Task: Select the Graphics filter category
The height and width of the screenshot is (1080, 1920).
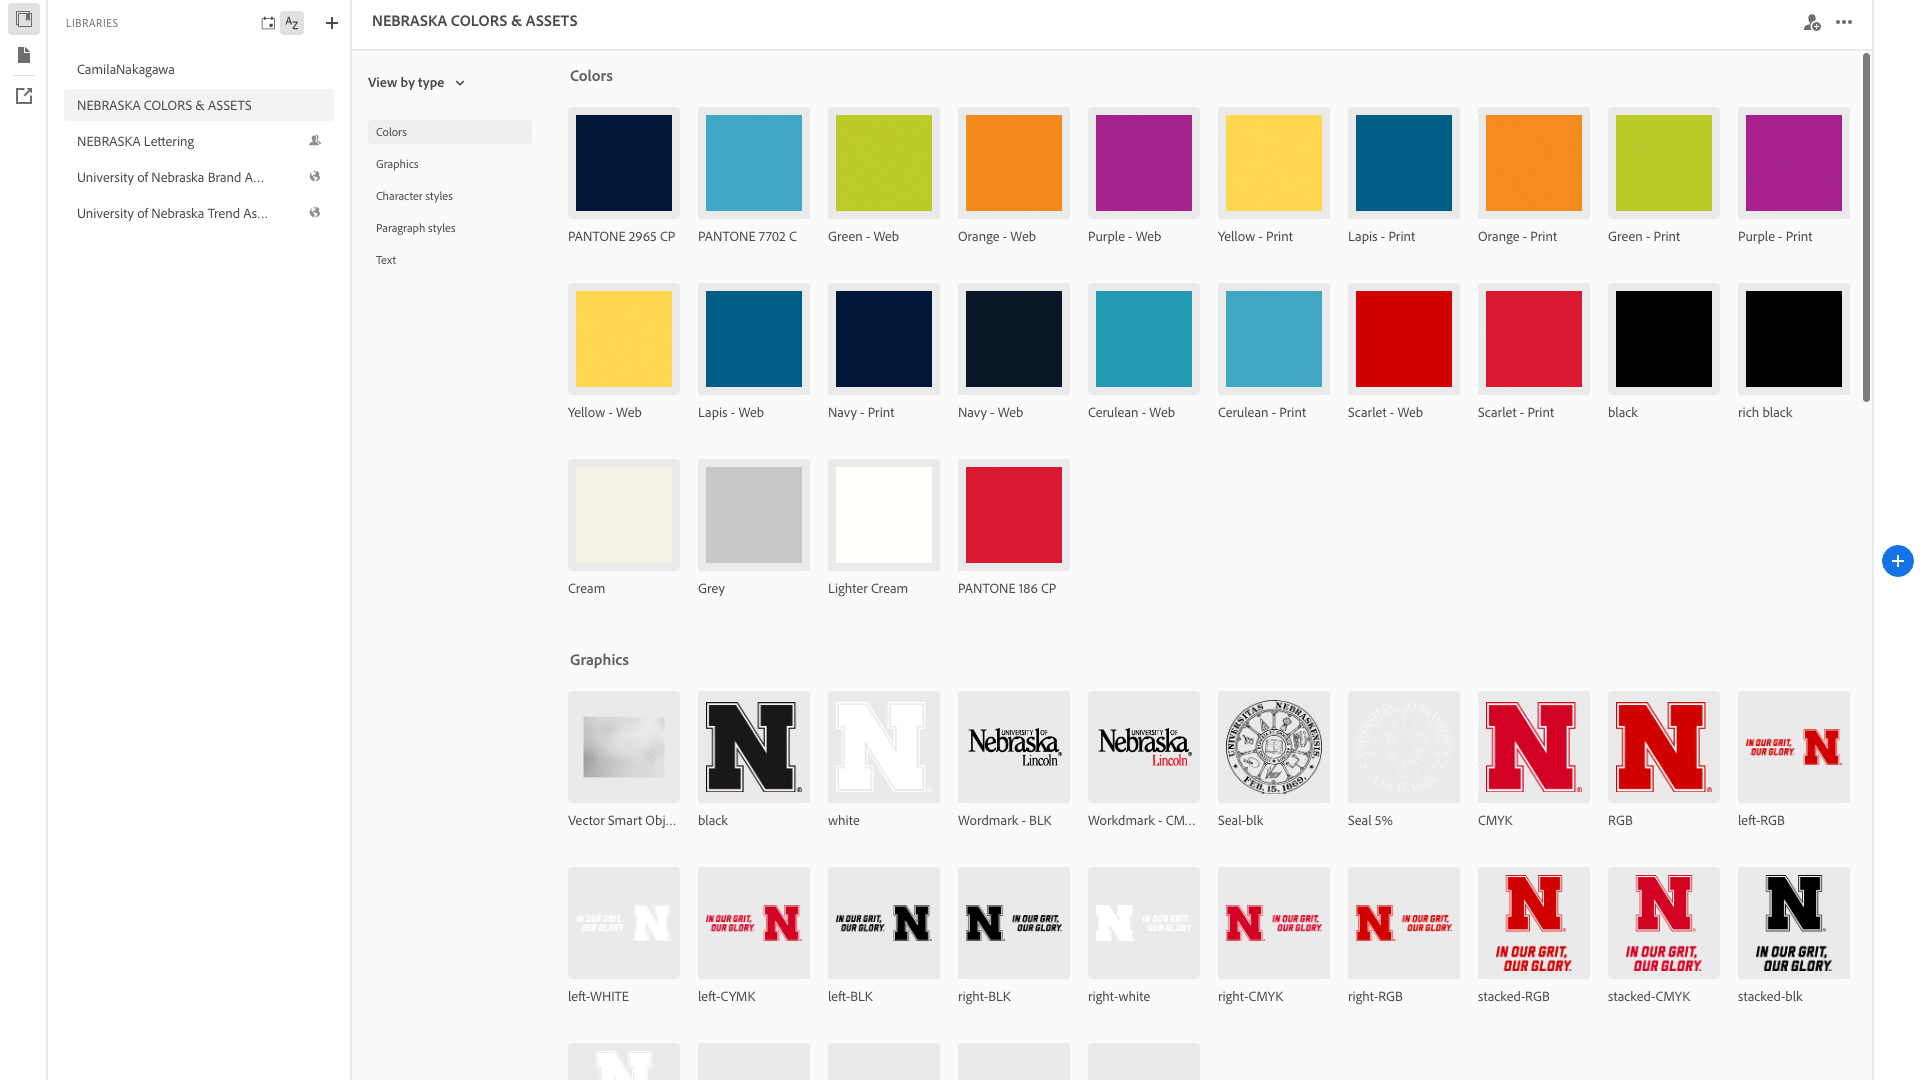Action: 397,164
